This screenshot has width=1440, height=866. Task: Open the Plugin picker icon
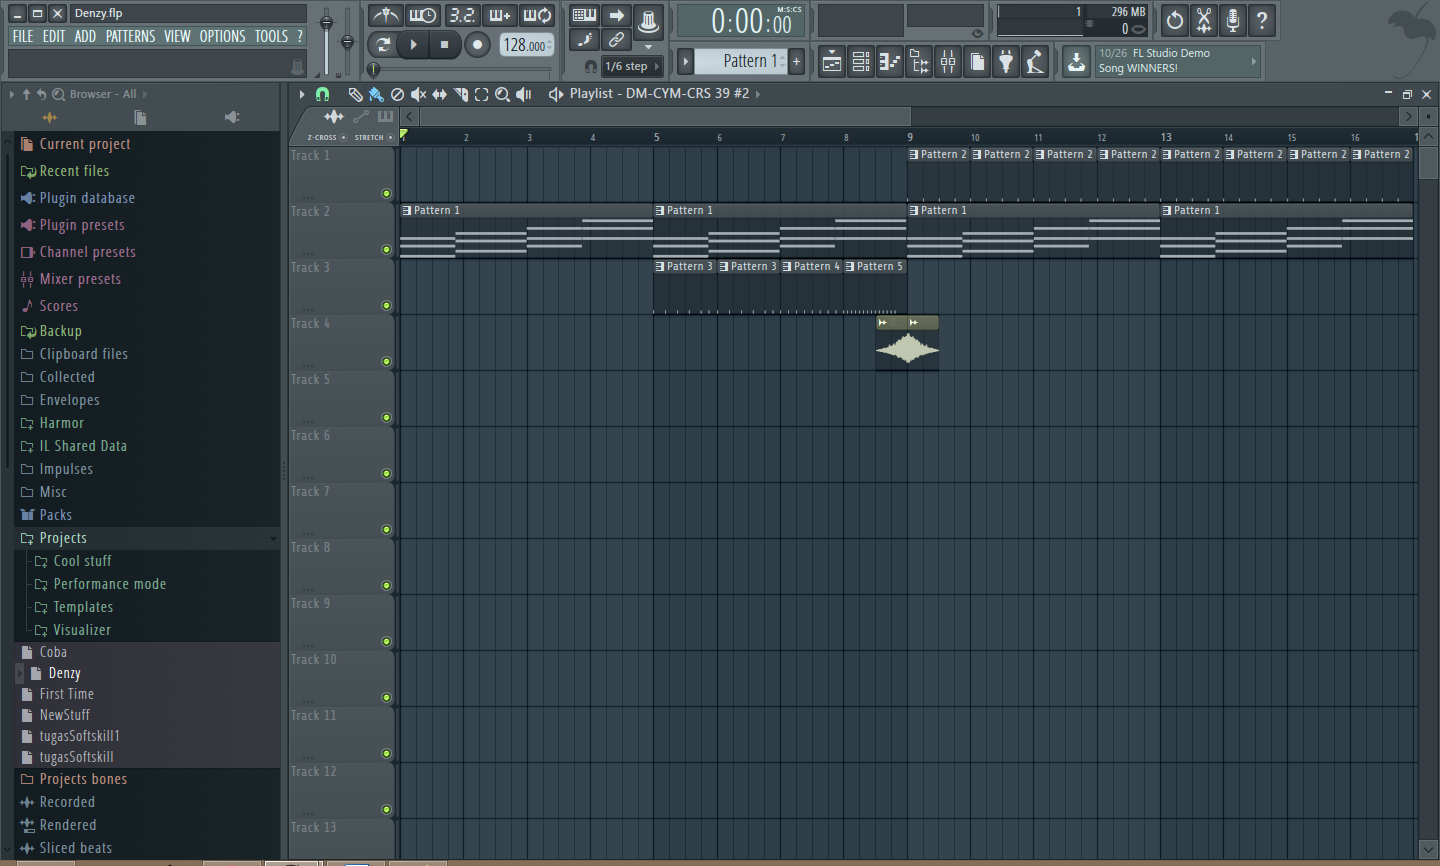click(x=1006, y=61)
